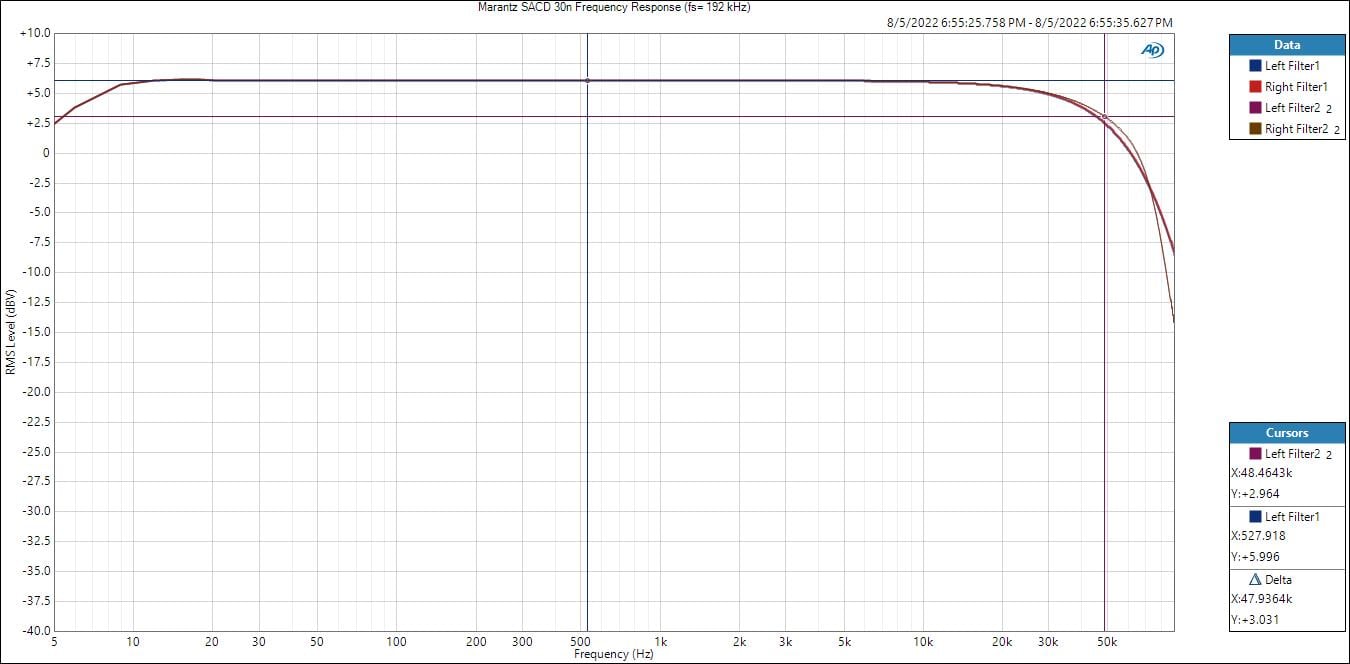Image resolution: width=1350 pixels, height=664 pixels.
Task: Click the cursor marker point near 500 Hz
Action: 587,81
